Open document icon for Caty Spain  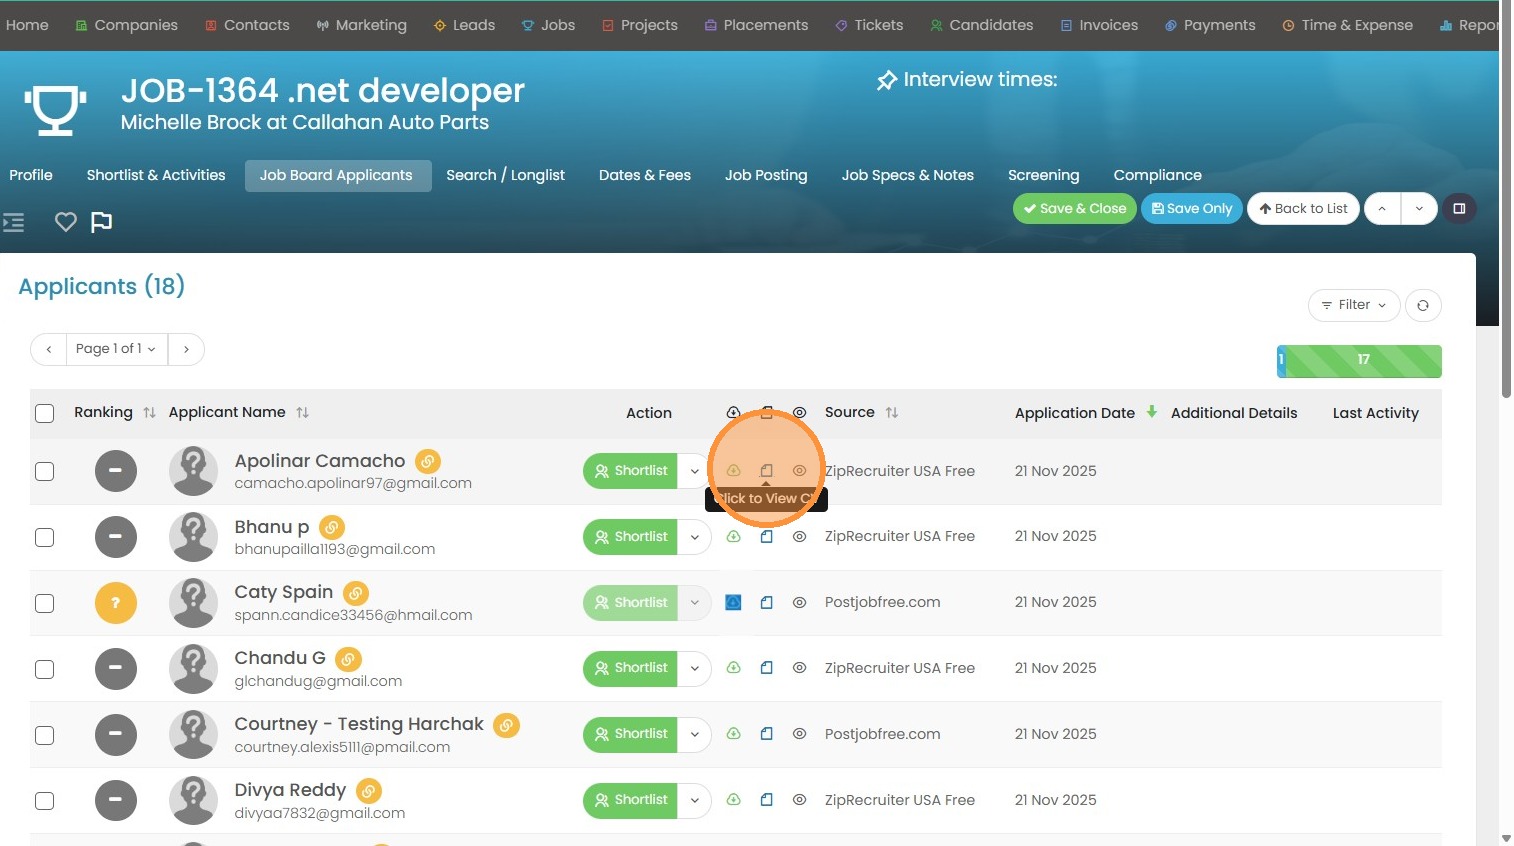[766, 603]
